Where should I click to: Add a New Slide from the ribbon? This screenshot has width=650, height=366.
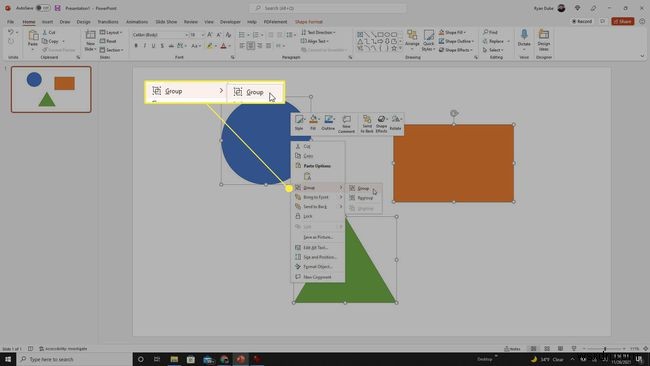point(90,41)
